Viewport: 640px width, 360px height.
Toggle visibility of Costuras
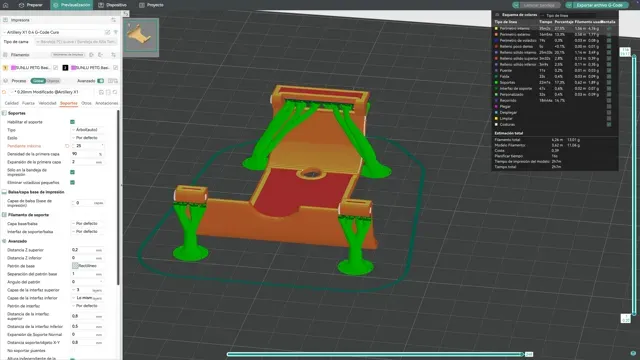click(x=609, y=124)
